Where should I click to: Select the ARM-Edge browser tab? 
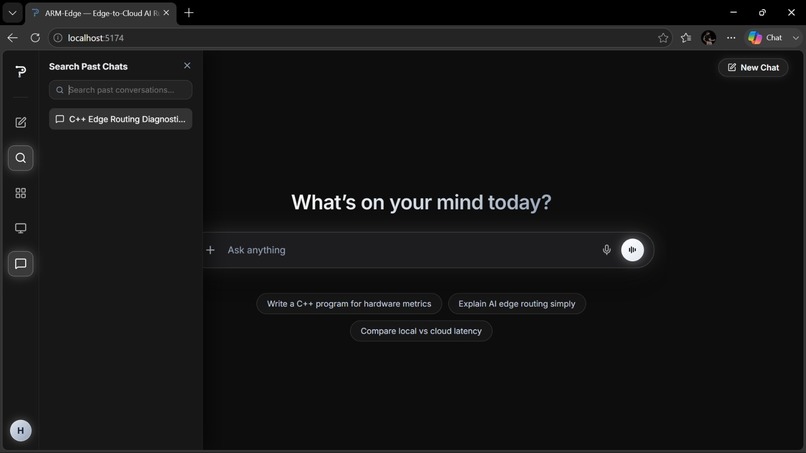coord(100,13)
